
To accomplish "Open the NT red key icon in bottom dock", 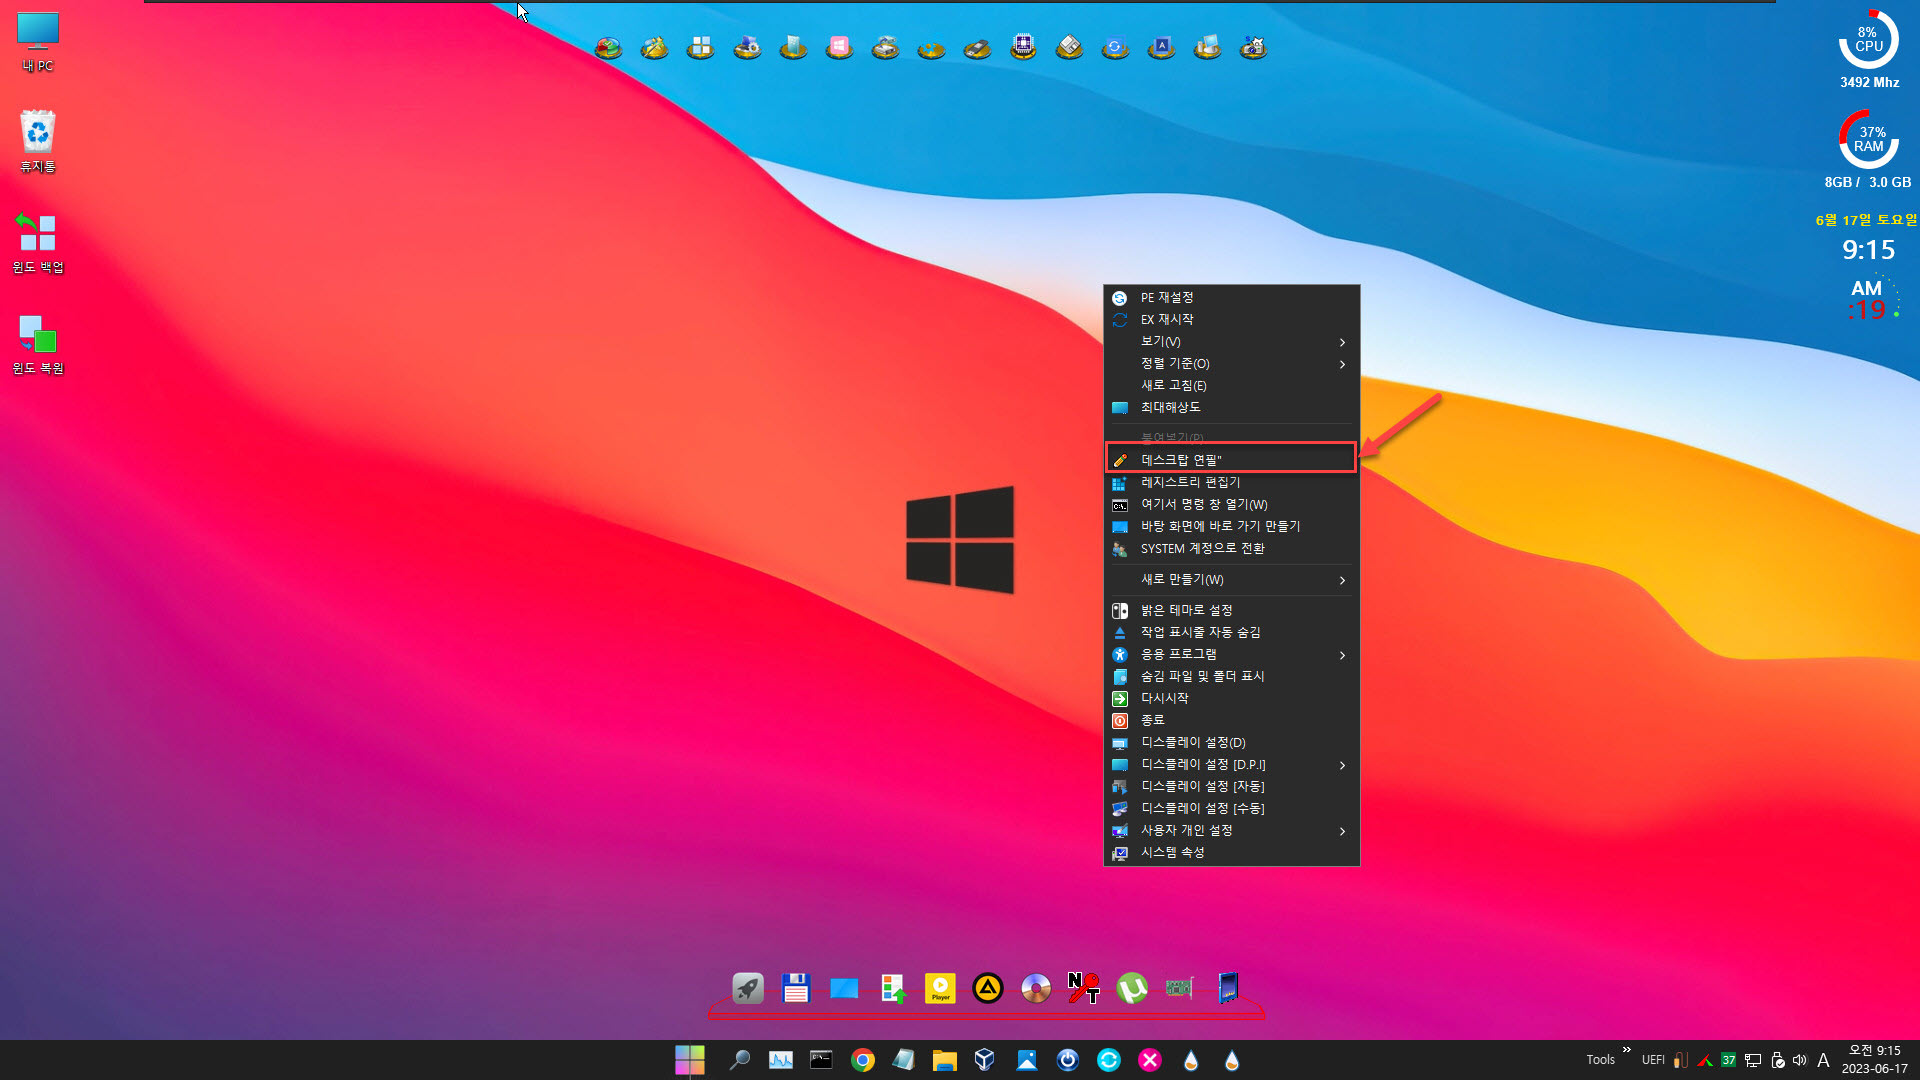I will tap(1084, 988).
